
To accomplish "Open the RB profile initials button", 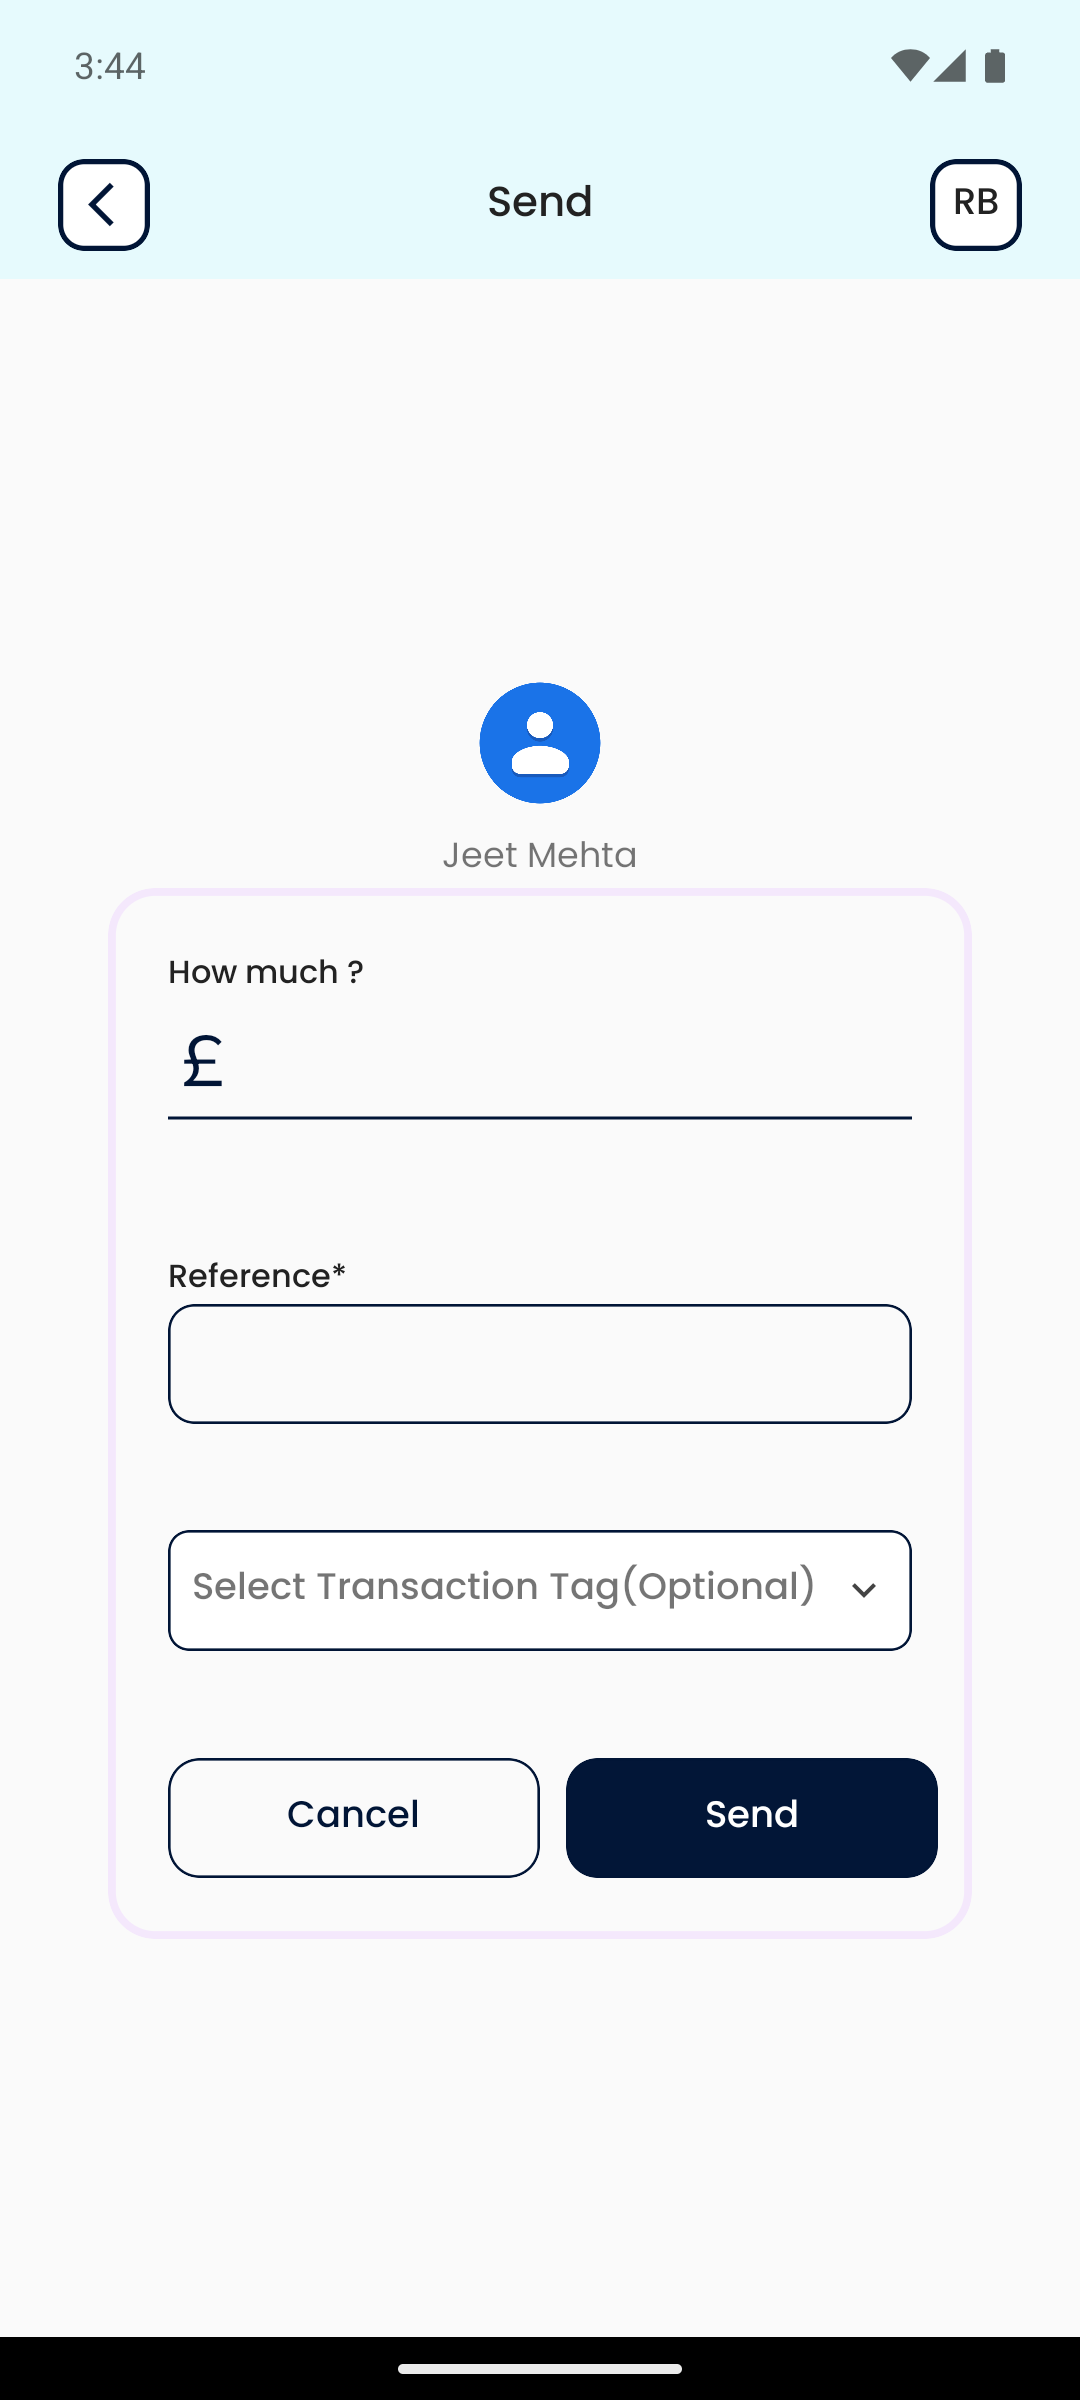I will pyautogui.click(x=975, y=205).
